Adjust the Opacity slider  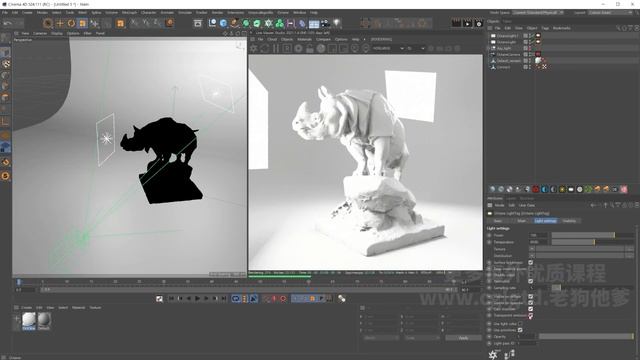pyautogui.click(x=586, y=336)
